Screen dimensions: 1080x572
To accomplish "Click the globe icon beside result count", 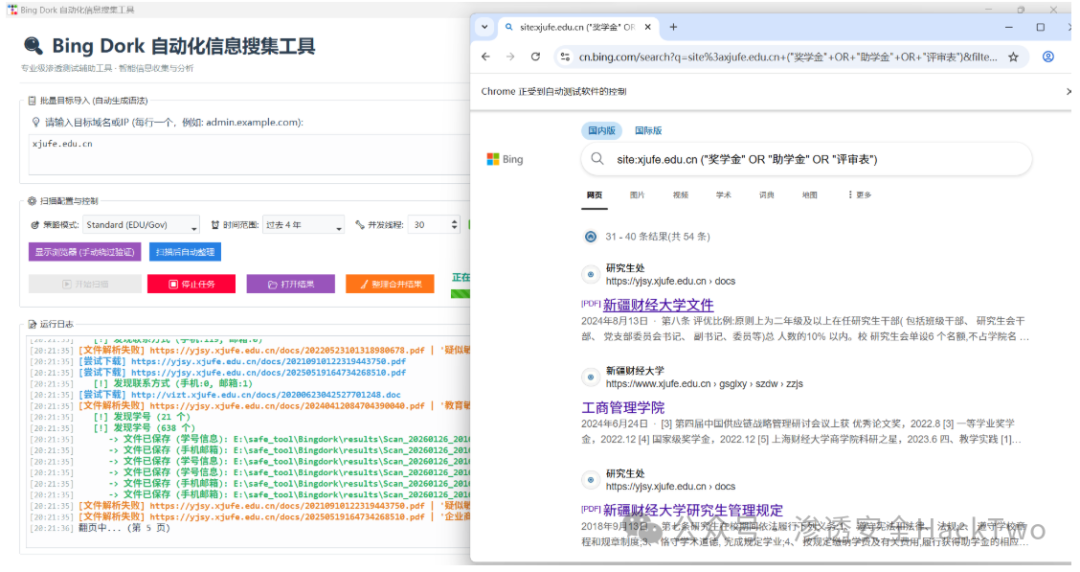I will (590, 236).
